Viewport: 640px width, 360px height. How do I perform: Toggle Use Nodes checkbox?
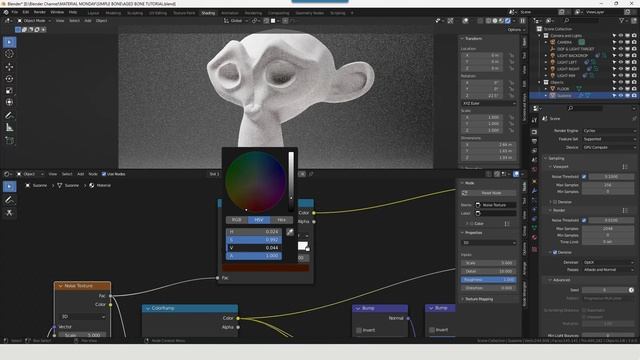pos(104,174)
